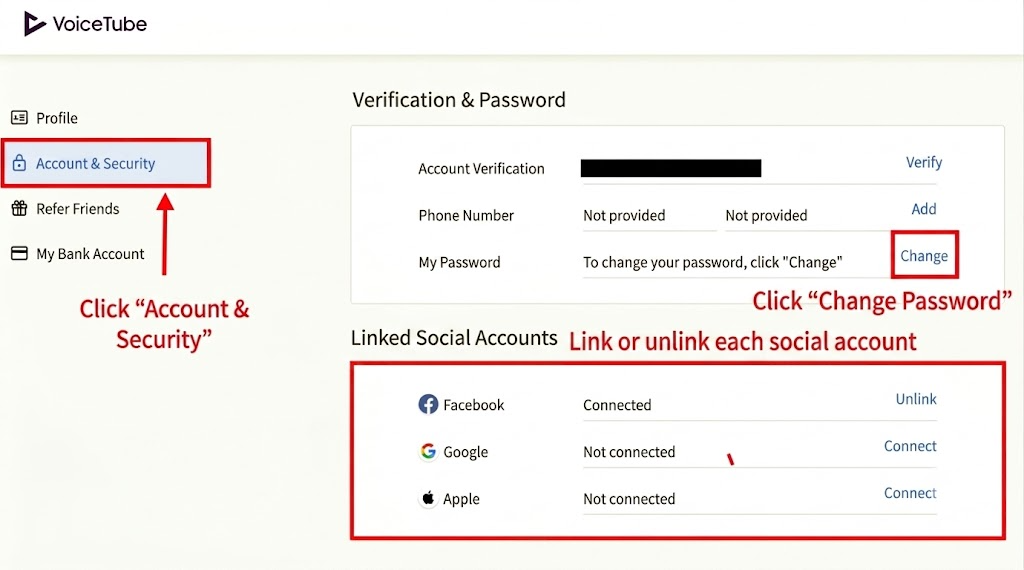Select Account & Security in sidebar

[106, 163]
